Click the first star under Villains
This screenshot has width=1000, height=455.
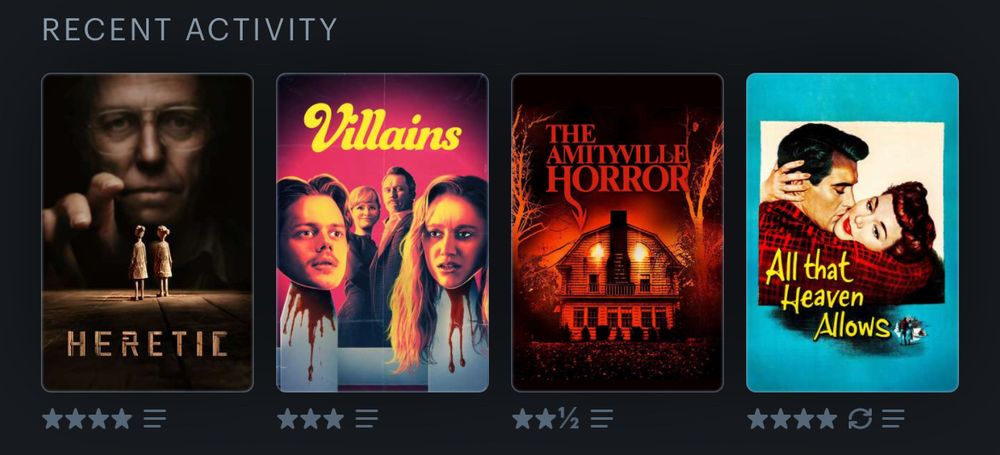[x=288, y=419]
